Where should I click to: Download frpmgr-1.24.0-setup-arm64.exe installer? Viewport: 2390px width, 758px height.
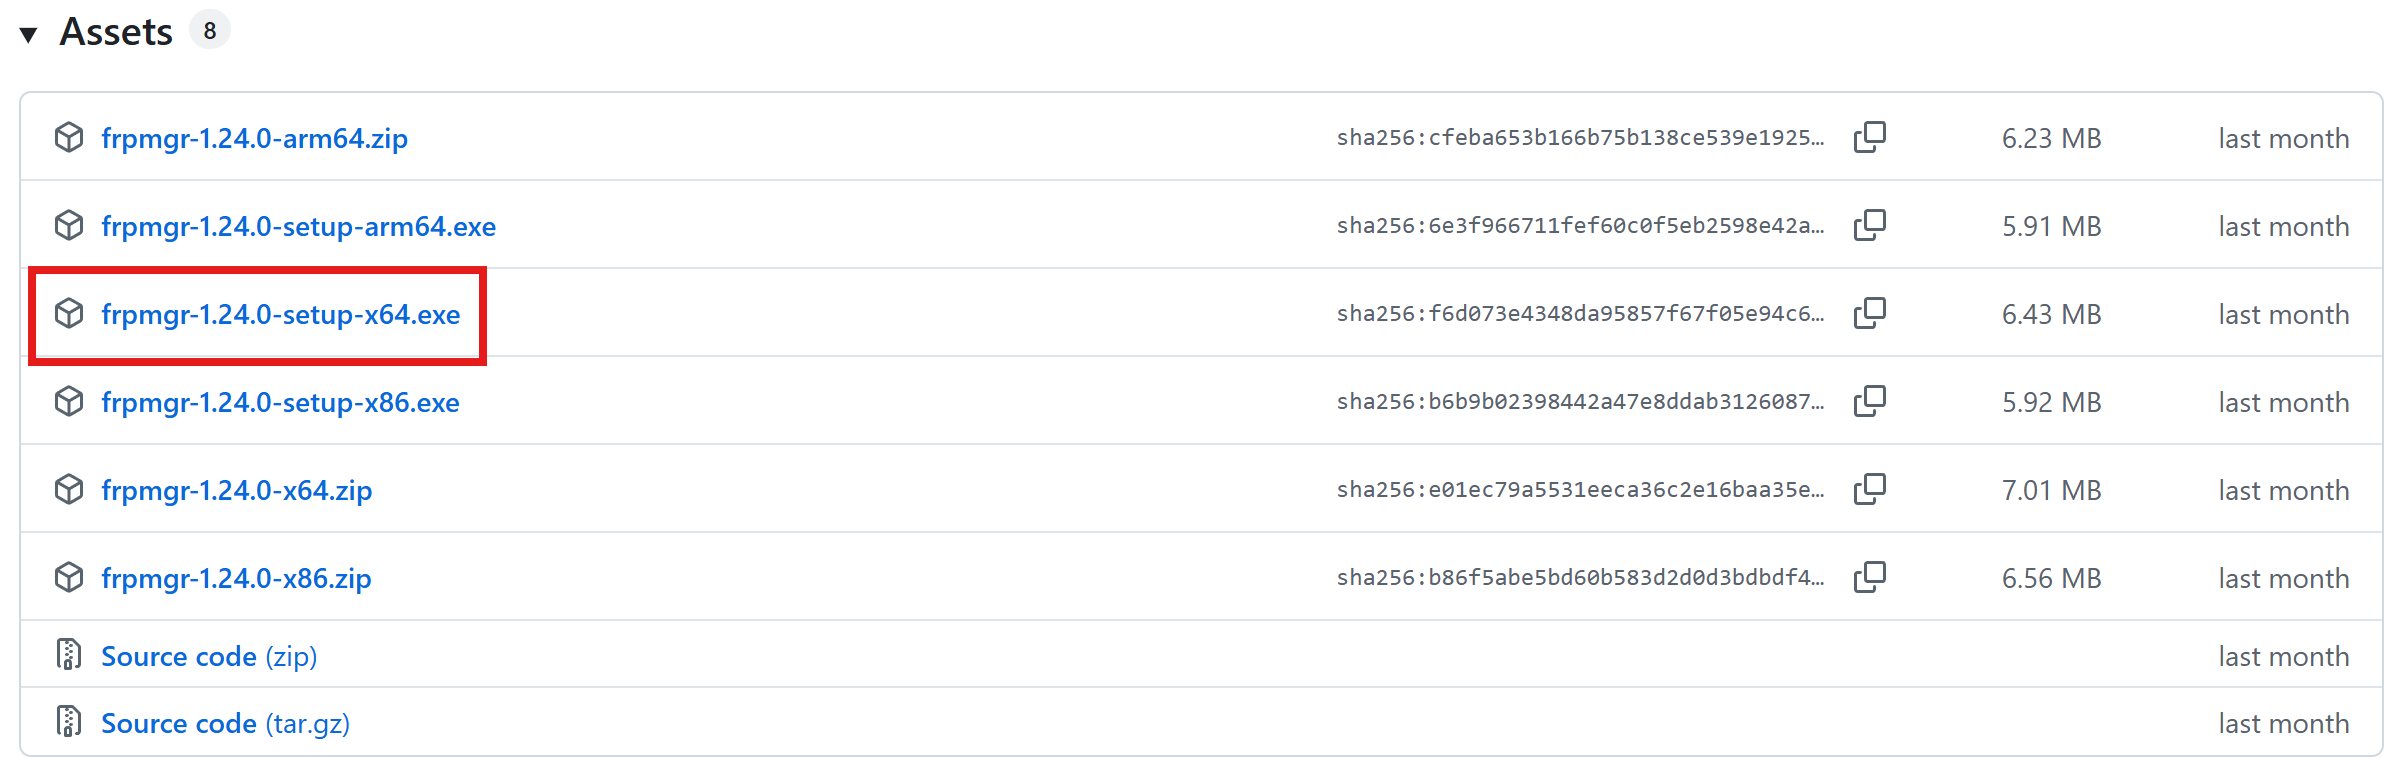[298, 226]
